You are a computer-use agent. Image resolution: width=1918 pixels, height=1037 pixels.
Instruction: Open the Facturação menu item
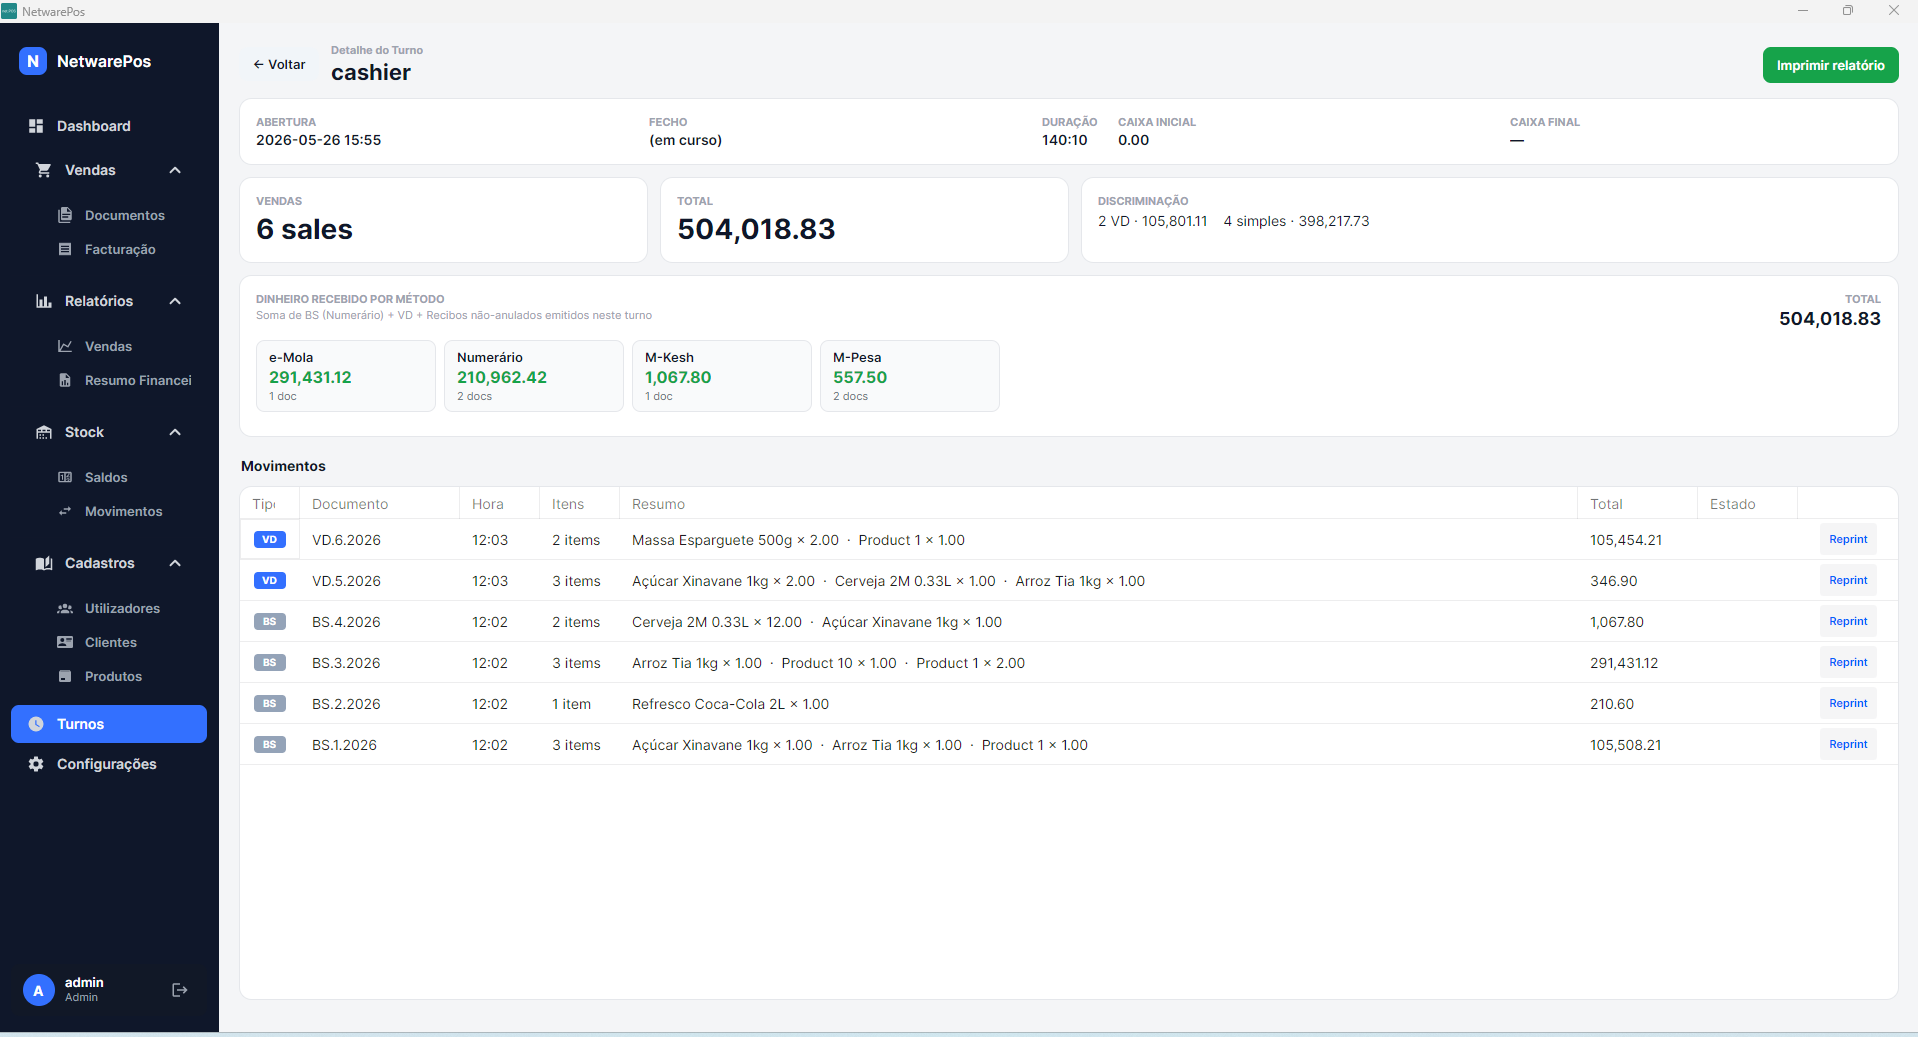(120, 249)
